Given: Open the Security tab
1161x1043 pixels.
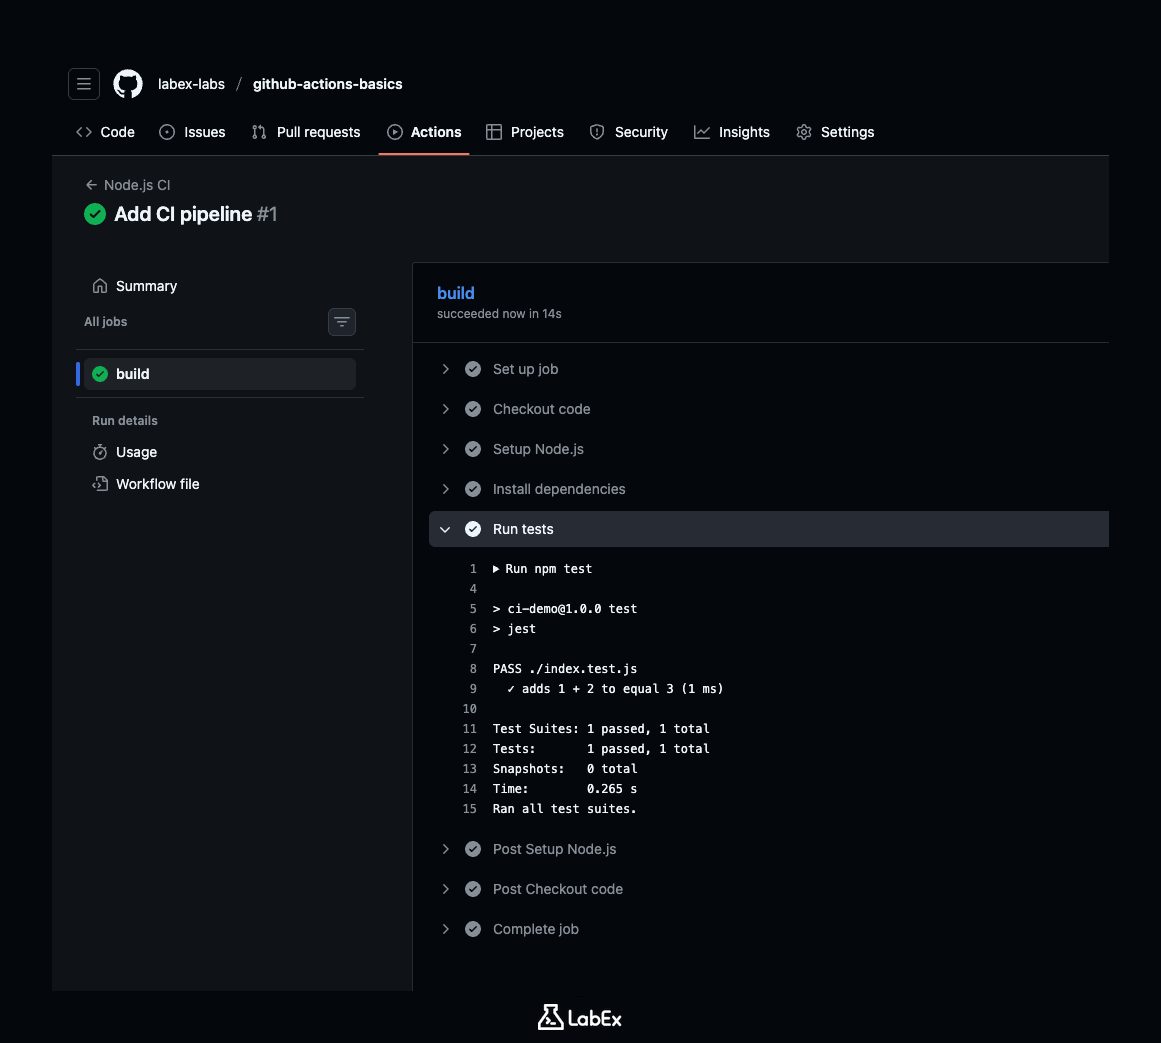Looking at the screenshot, I should click(629, 132).
